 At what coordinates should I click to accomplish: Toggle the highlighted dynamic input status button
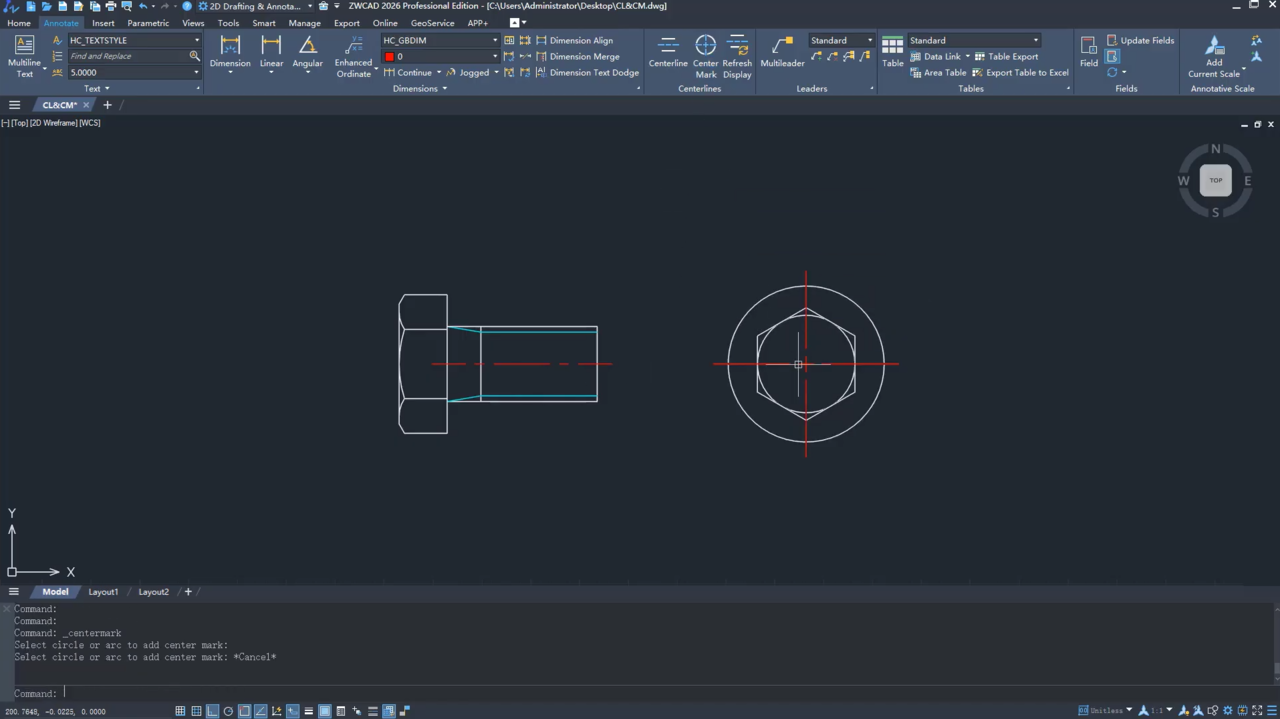click(x=292, y=711)
